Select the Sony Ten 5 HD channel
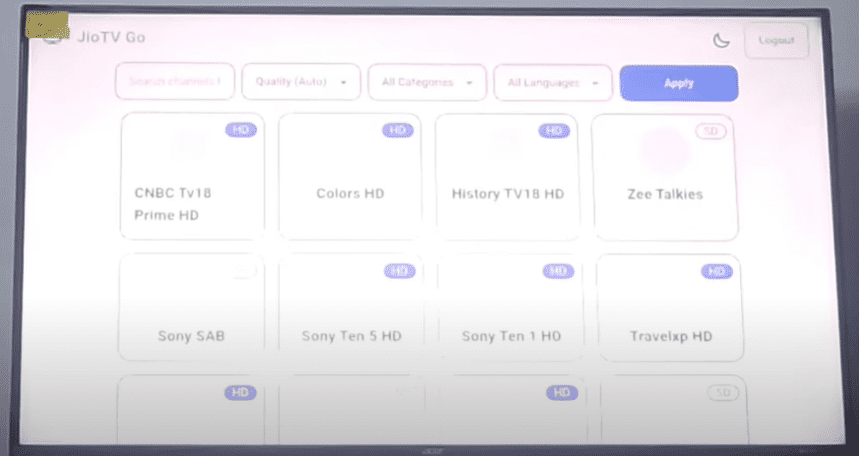 pyautogui.click(x=351, y=307)
